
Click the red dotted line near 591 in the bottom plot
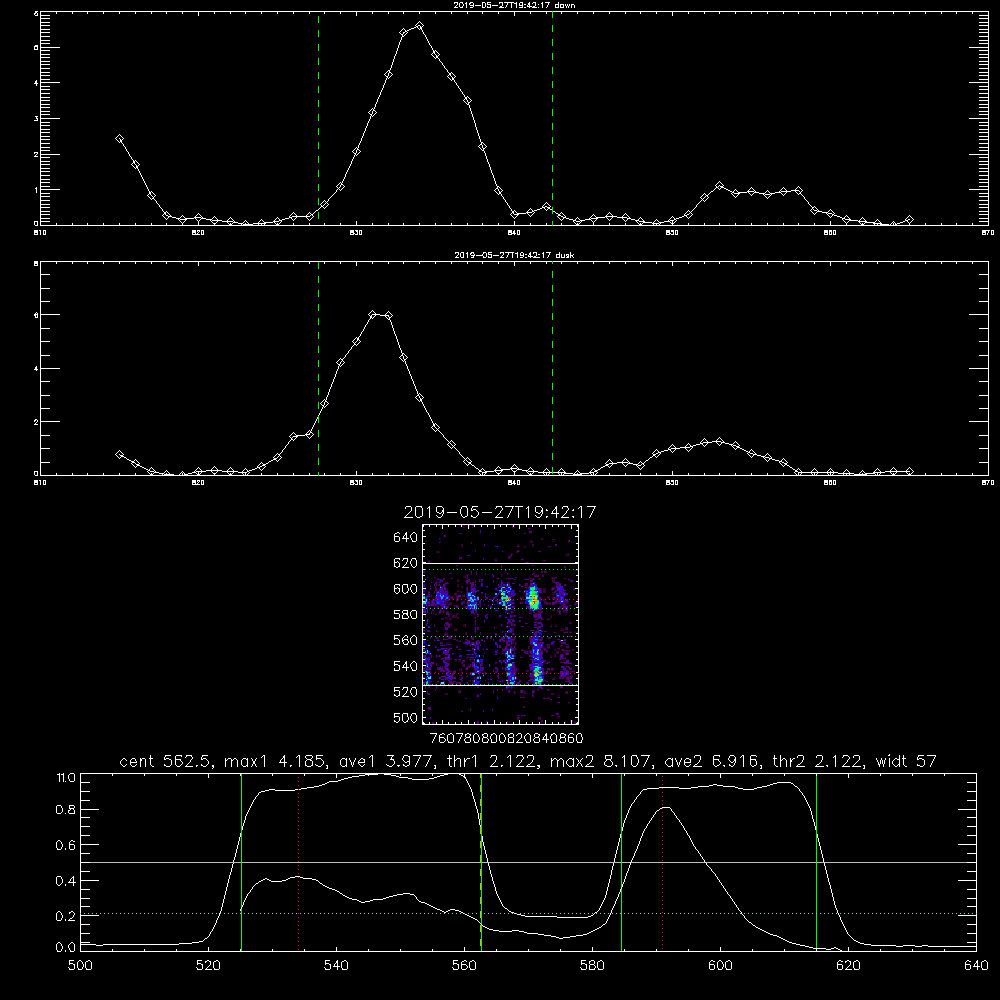point(663,861)
